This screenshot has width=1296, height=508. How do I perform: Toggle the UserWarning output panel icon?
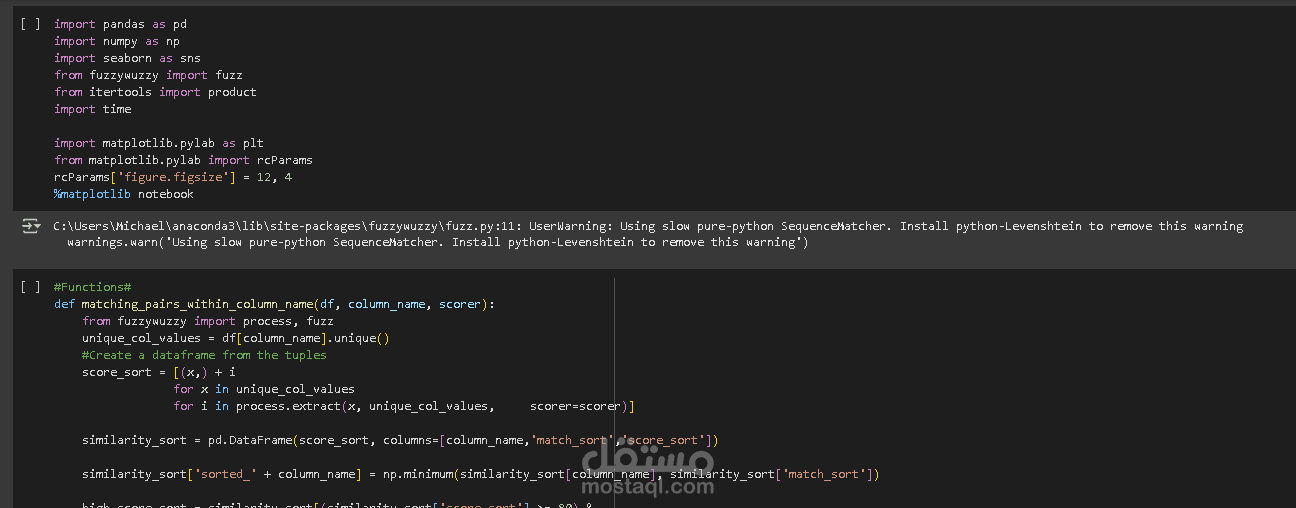pyautogui.click(x=30, y=227)
